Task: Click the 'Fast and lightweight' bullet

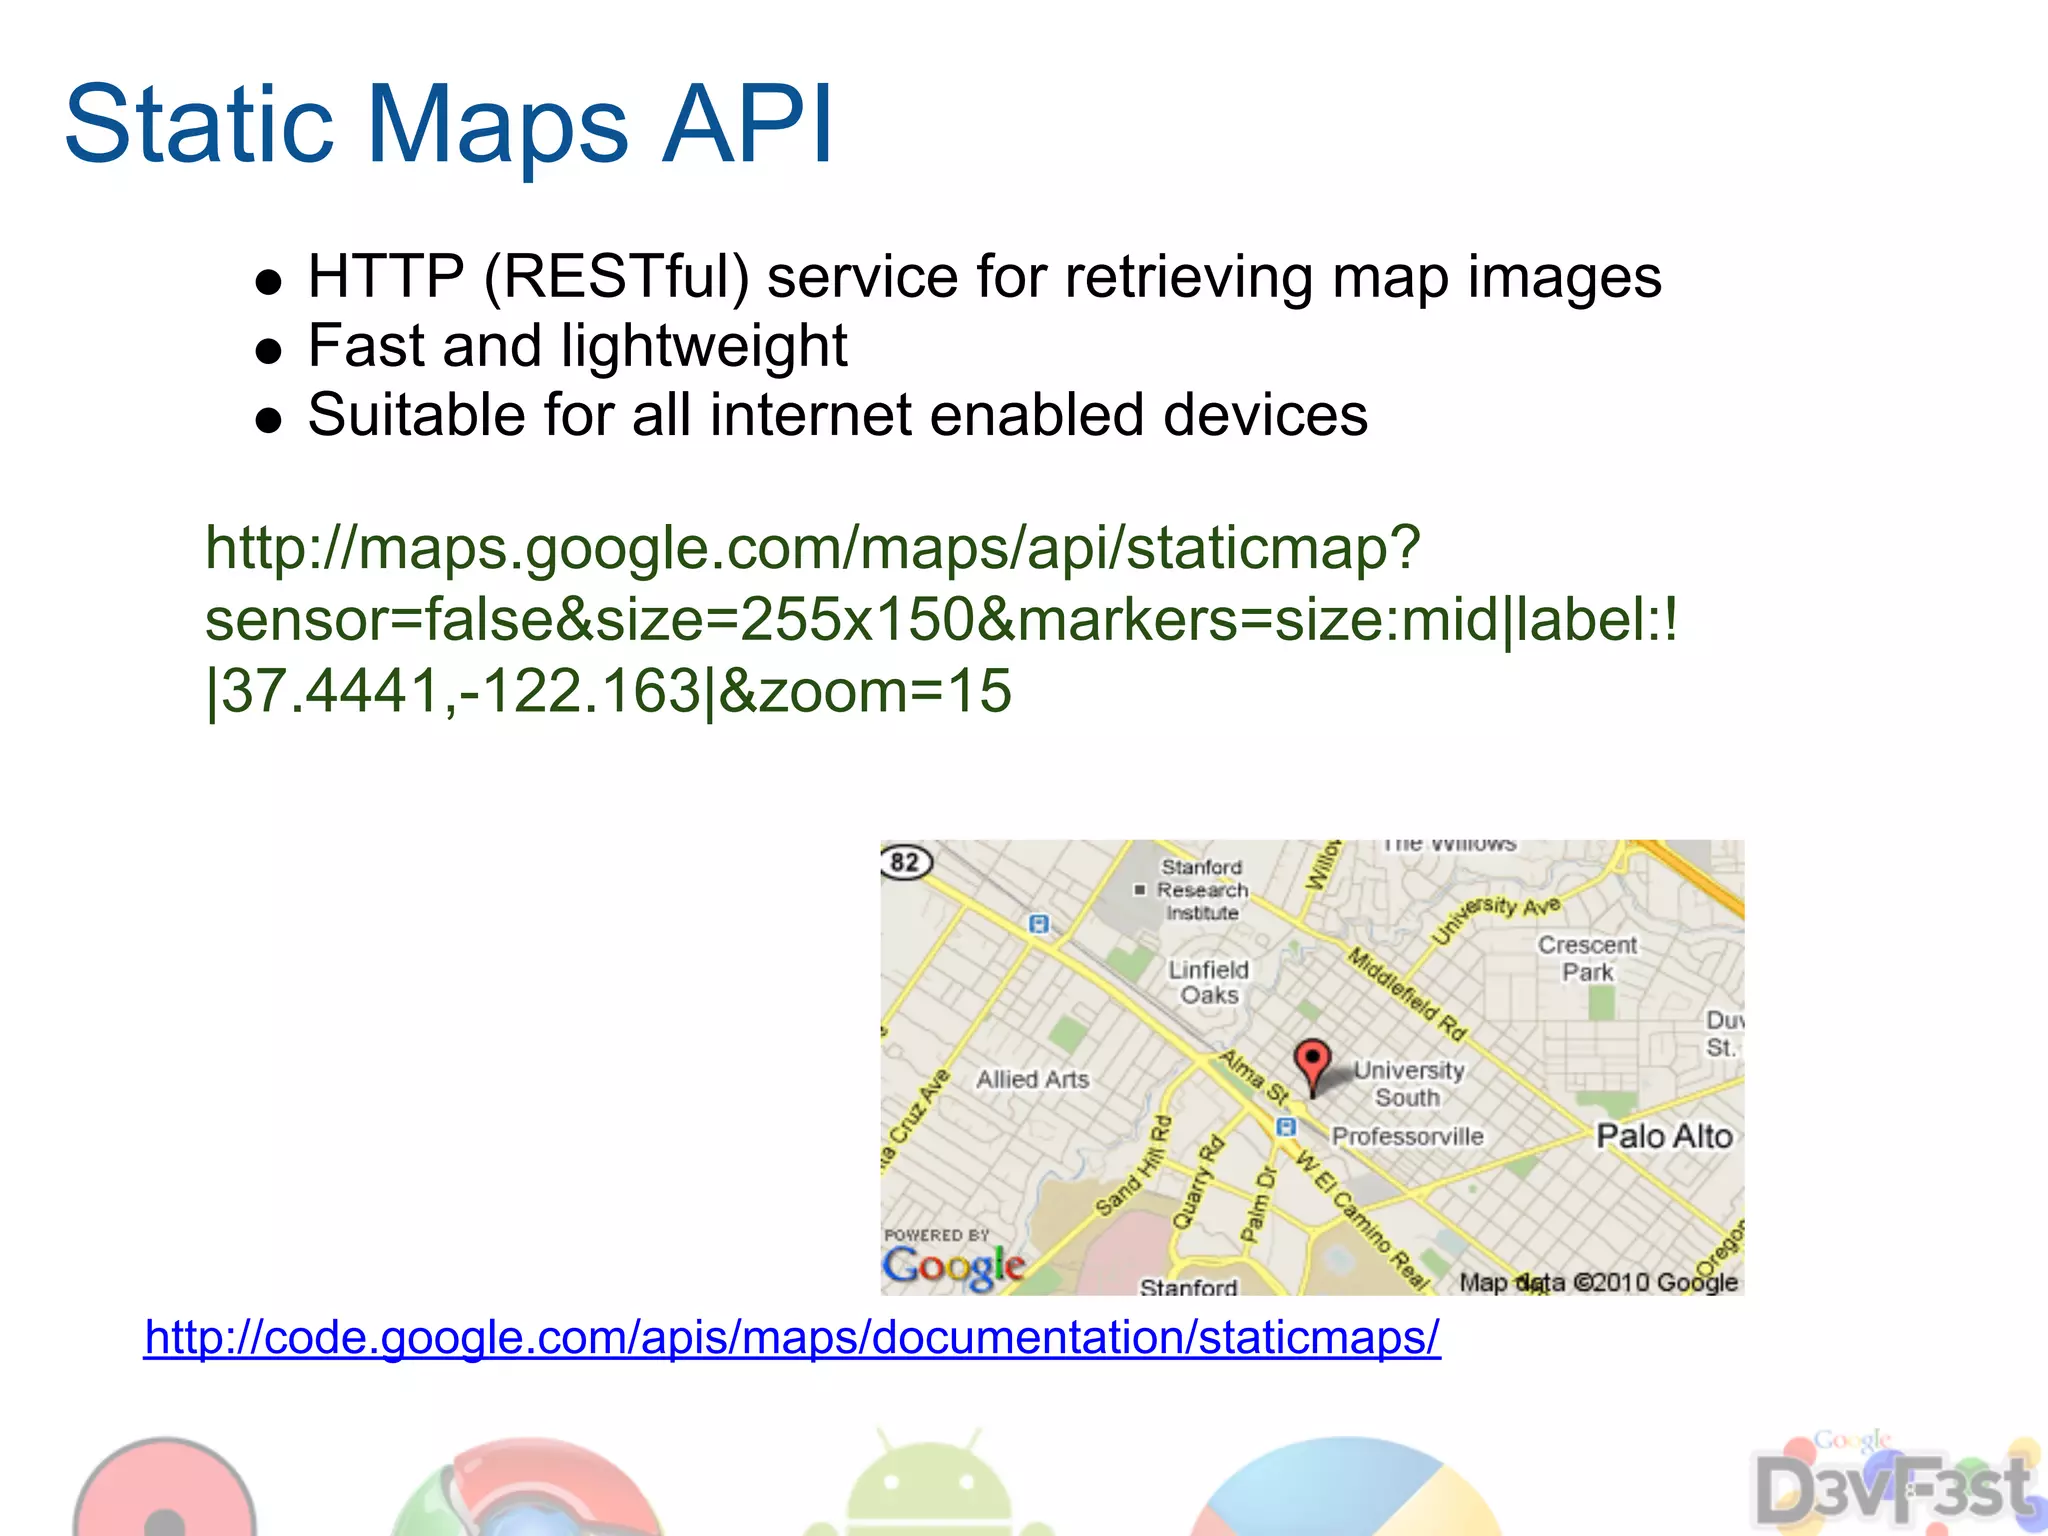Action: (x=577, y=346)
